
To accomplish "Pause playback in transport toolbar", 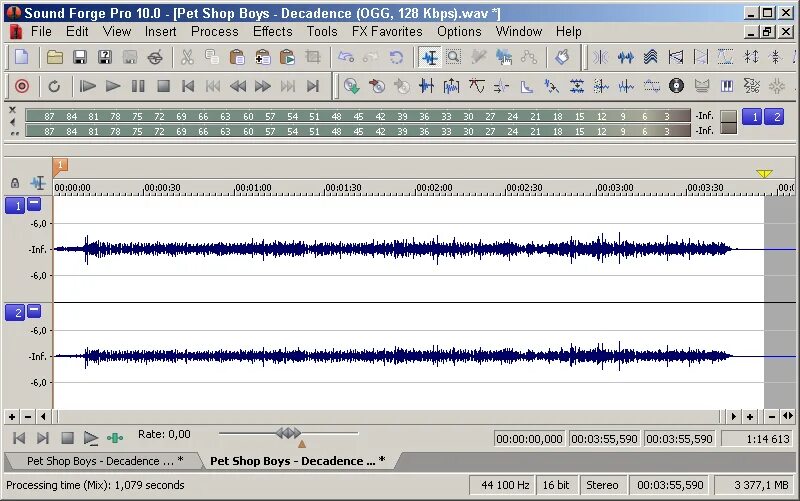I will pos(138,86).
